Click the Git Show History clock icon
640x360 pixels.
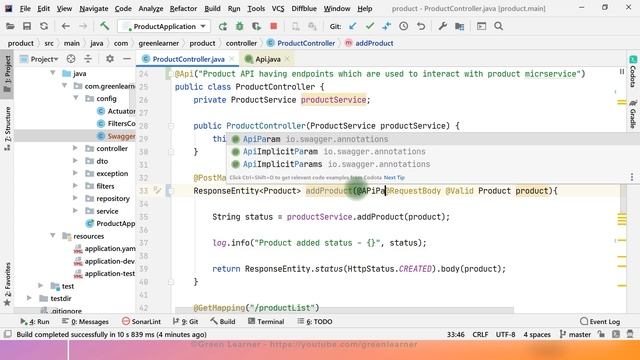pyautogui.click(x=404, y=27)
